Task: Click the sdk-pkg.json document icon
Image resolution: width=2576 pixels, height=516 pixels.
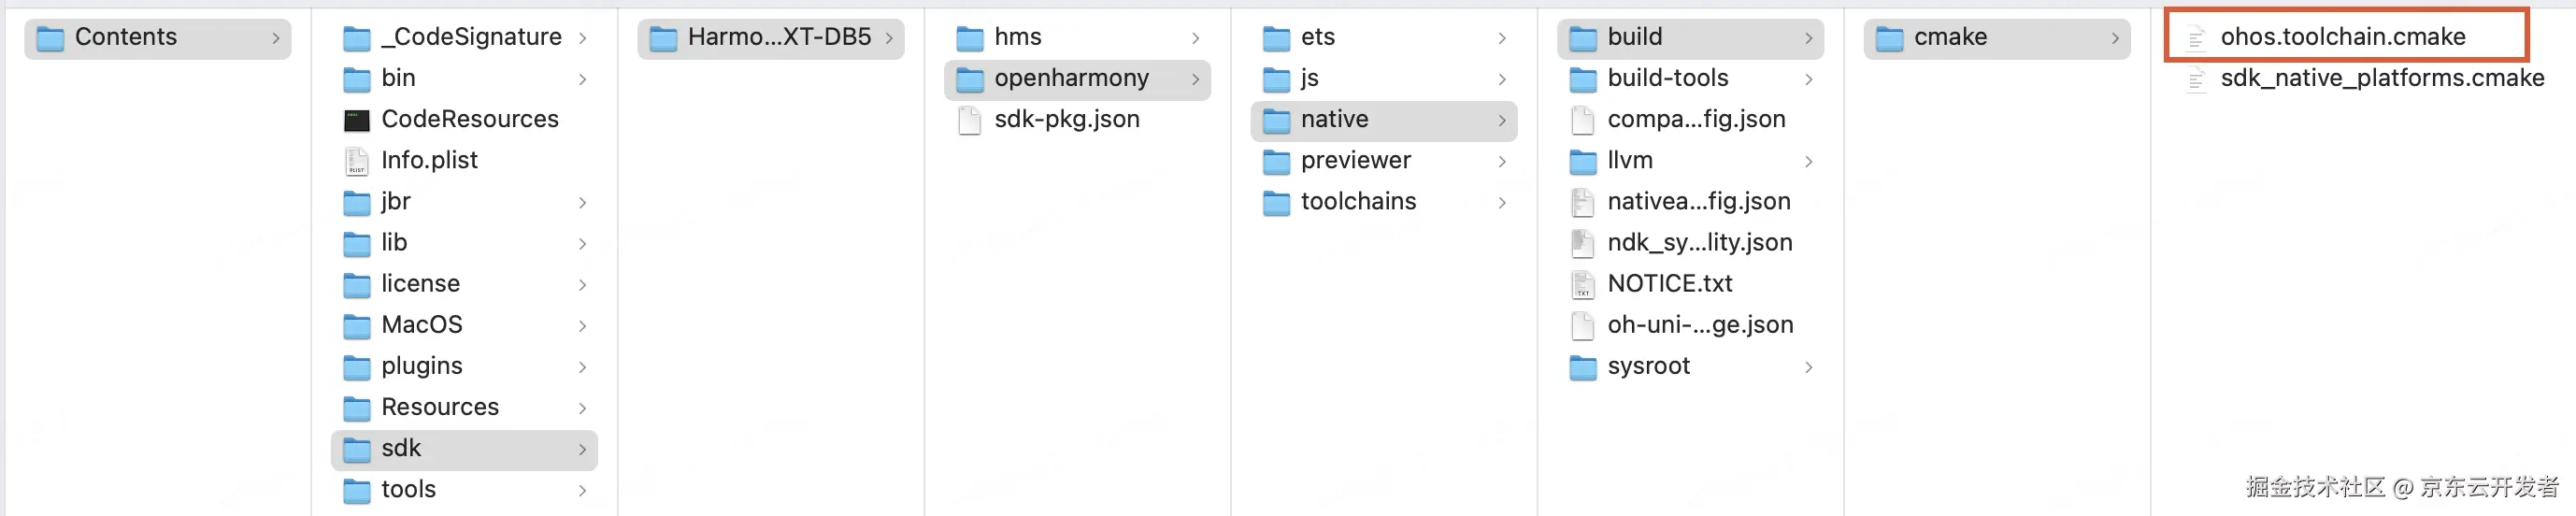Action: tap(969, 120)
